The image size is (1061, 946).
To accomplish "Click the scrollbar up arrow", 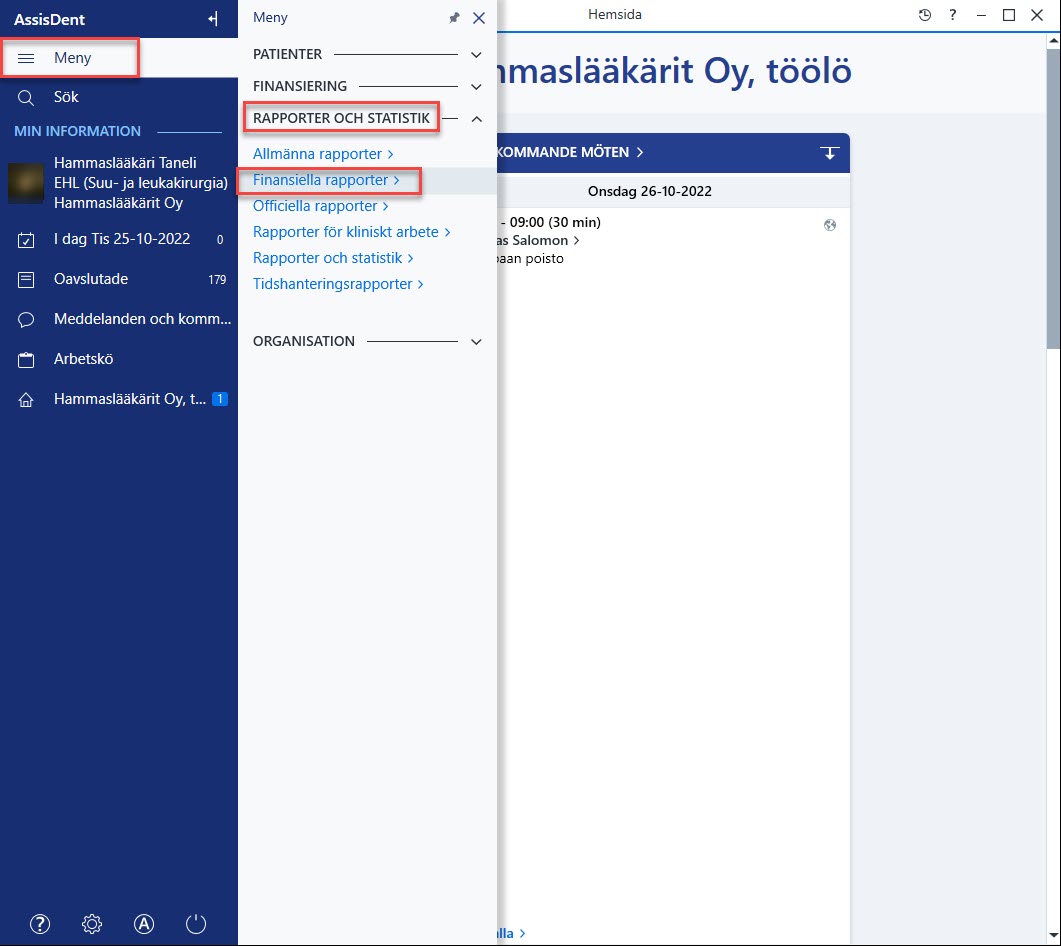I will 1054,41.
